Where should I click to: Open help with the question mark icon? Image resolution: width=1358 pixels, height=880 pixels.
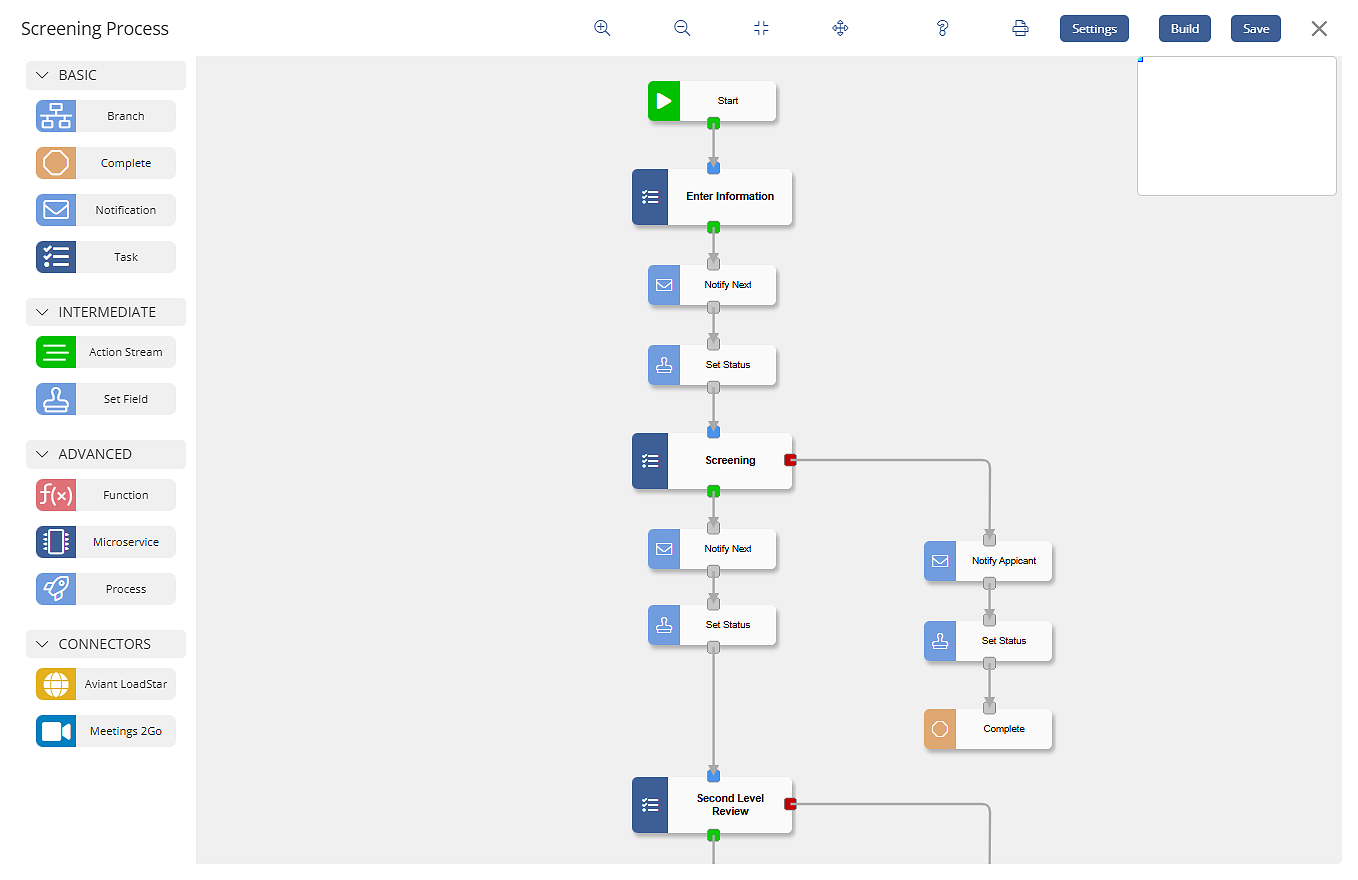coord(942,28)
